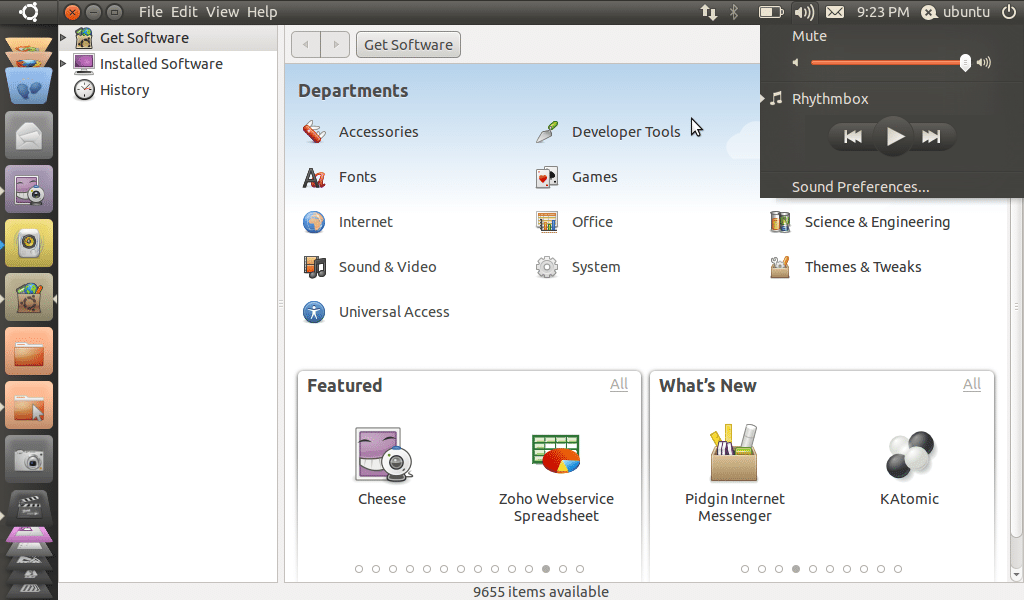Open the Accessories department icon

point(314,132)
